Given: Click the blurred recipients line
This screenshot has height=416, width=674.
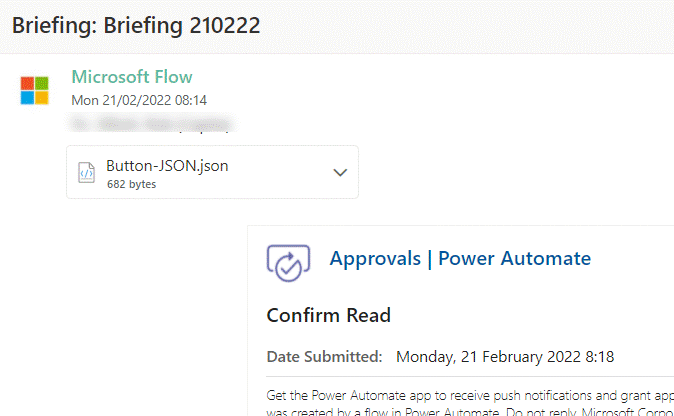Looking at the screenshot, I should [150, 125].
